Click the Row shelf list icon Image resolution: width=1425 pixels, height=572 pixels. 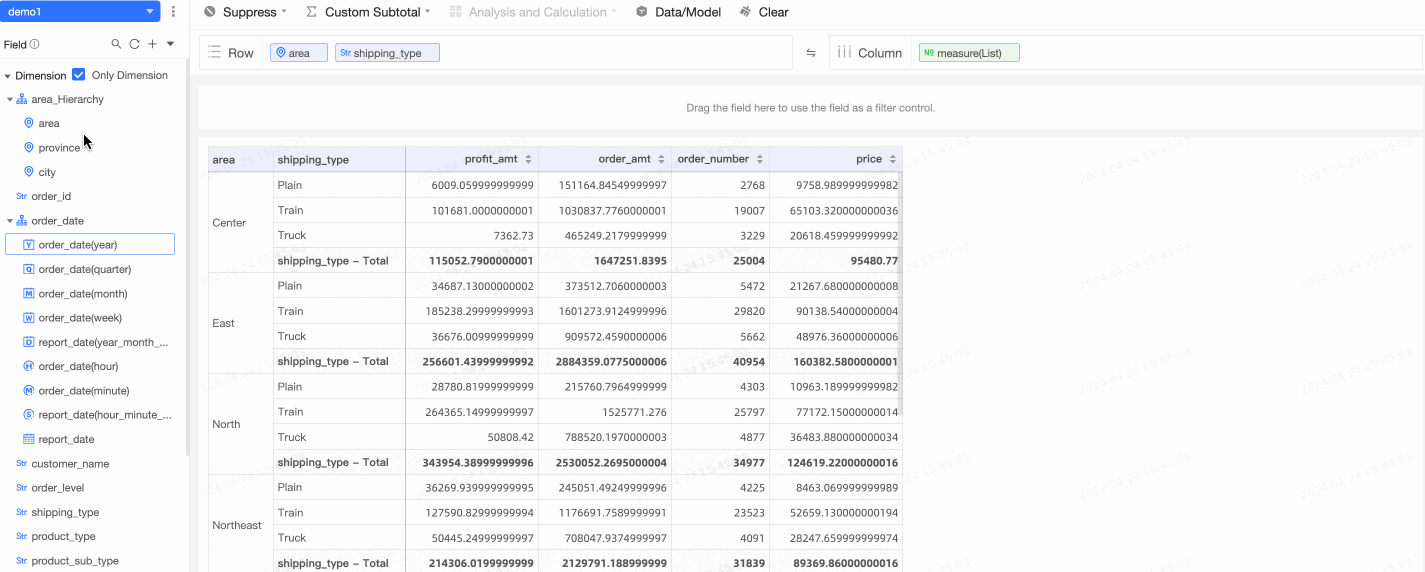pos(214,52)
